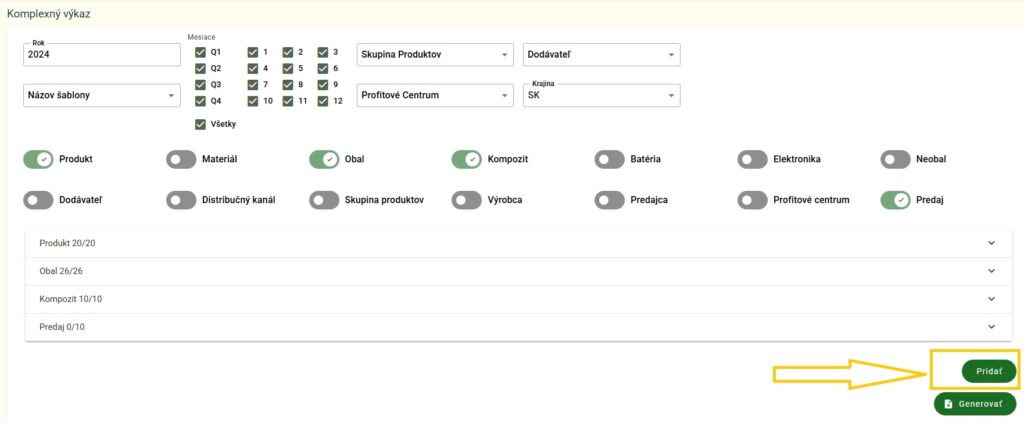Enable the Materiál toggle
The image size is (1024, 423).
click(181, 159)
